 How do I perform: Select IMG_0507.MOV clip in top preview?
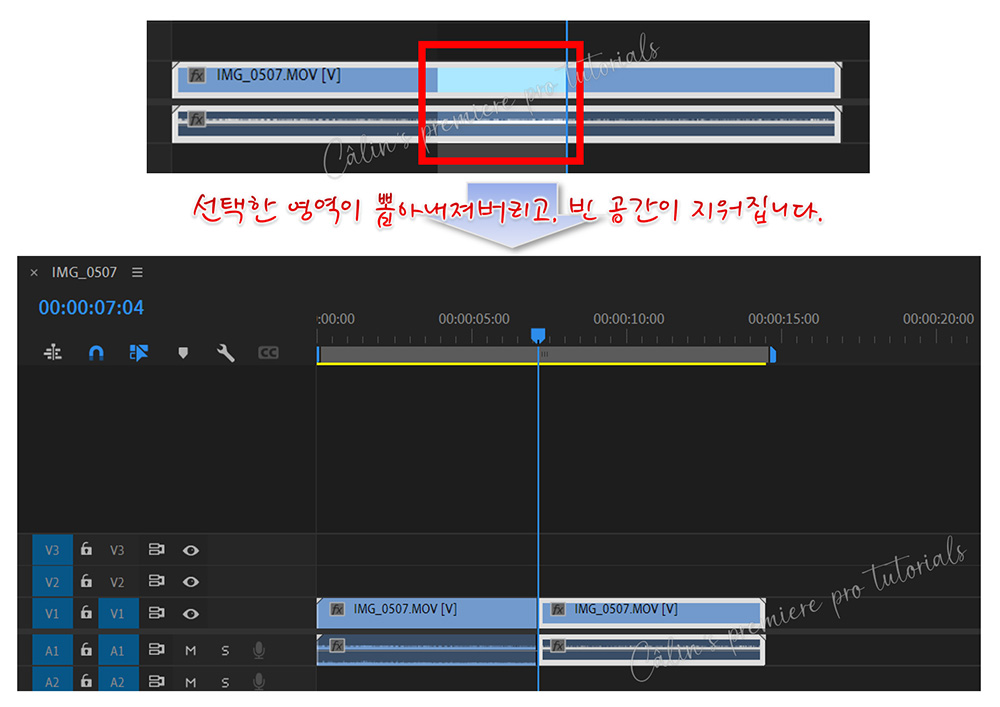tap(506, 80)
